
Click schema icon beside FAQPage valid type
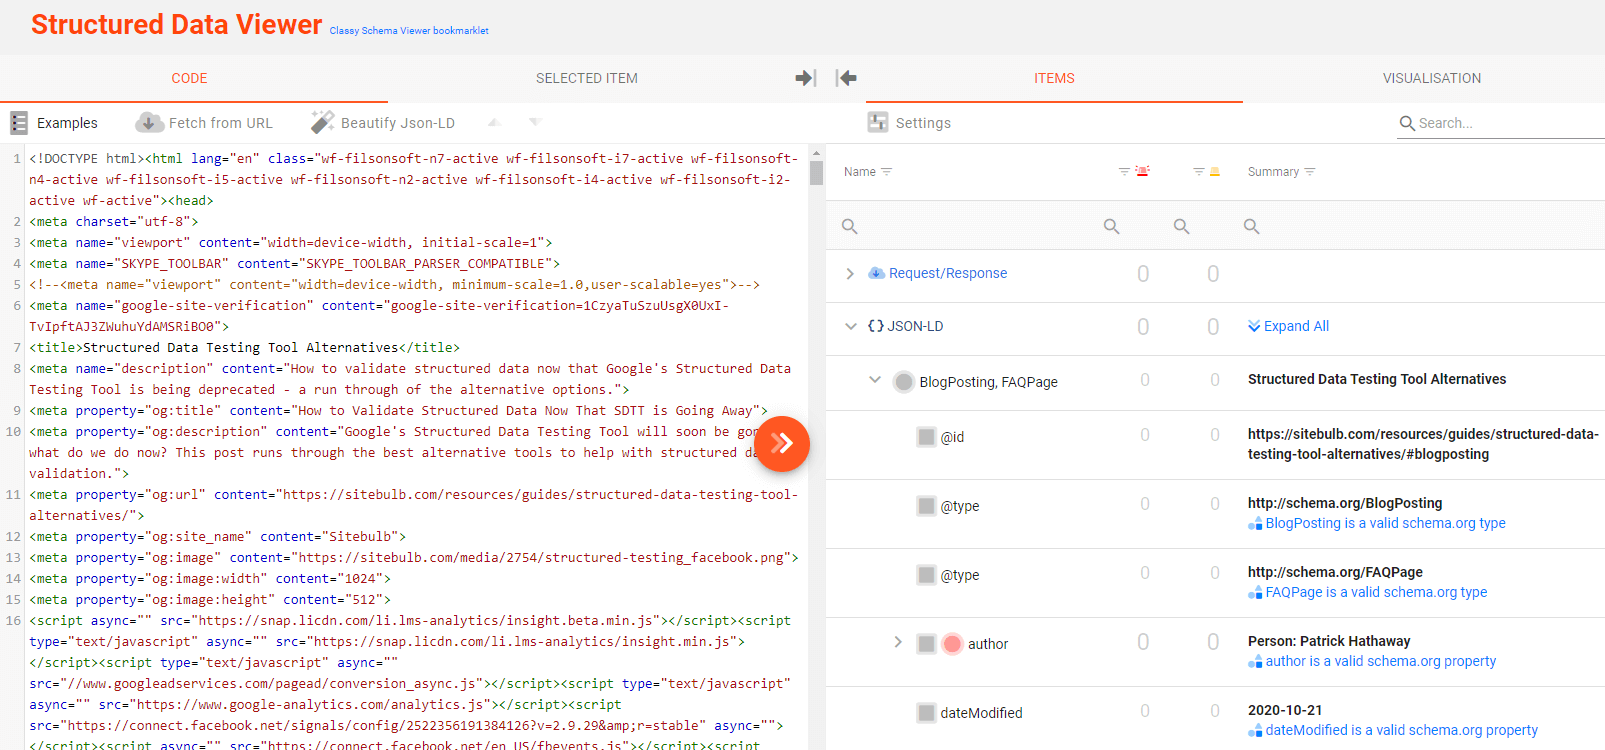1255,593
